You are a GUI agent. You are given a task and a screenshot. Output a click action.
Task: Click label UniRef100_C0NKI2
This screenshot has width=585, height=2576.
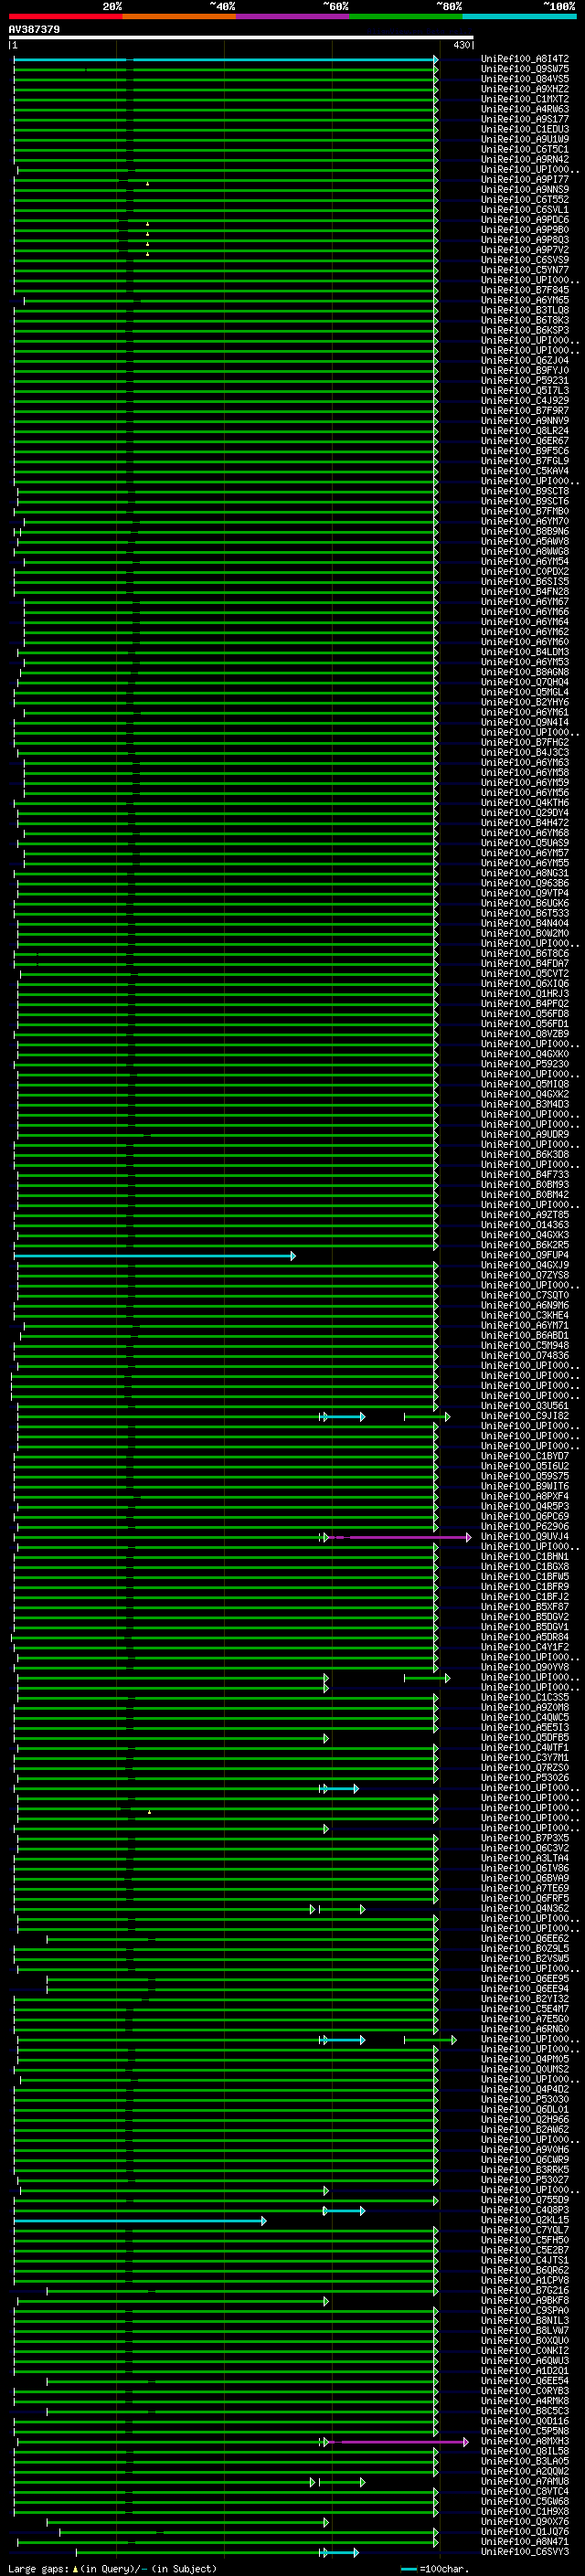coord(525,2352)
